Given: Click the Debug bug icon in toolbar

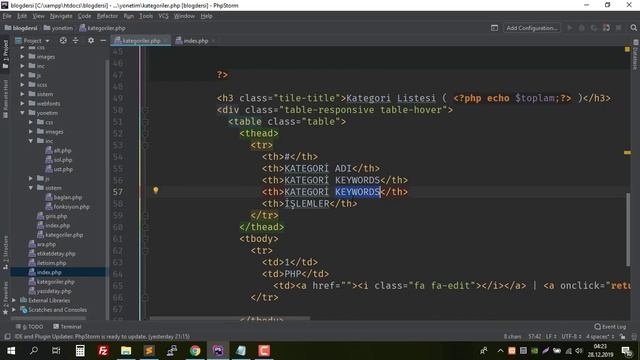Looking at the screenshot, I should pos(582,28).
